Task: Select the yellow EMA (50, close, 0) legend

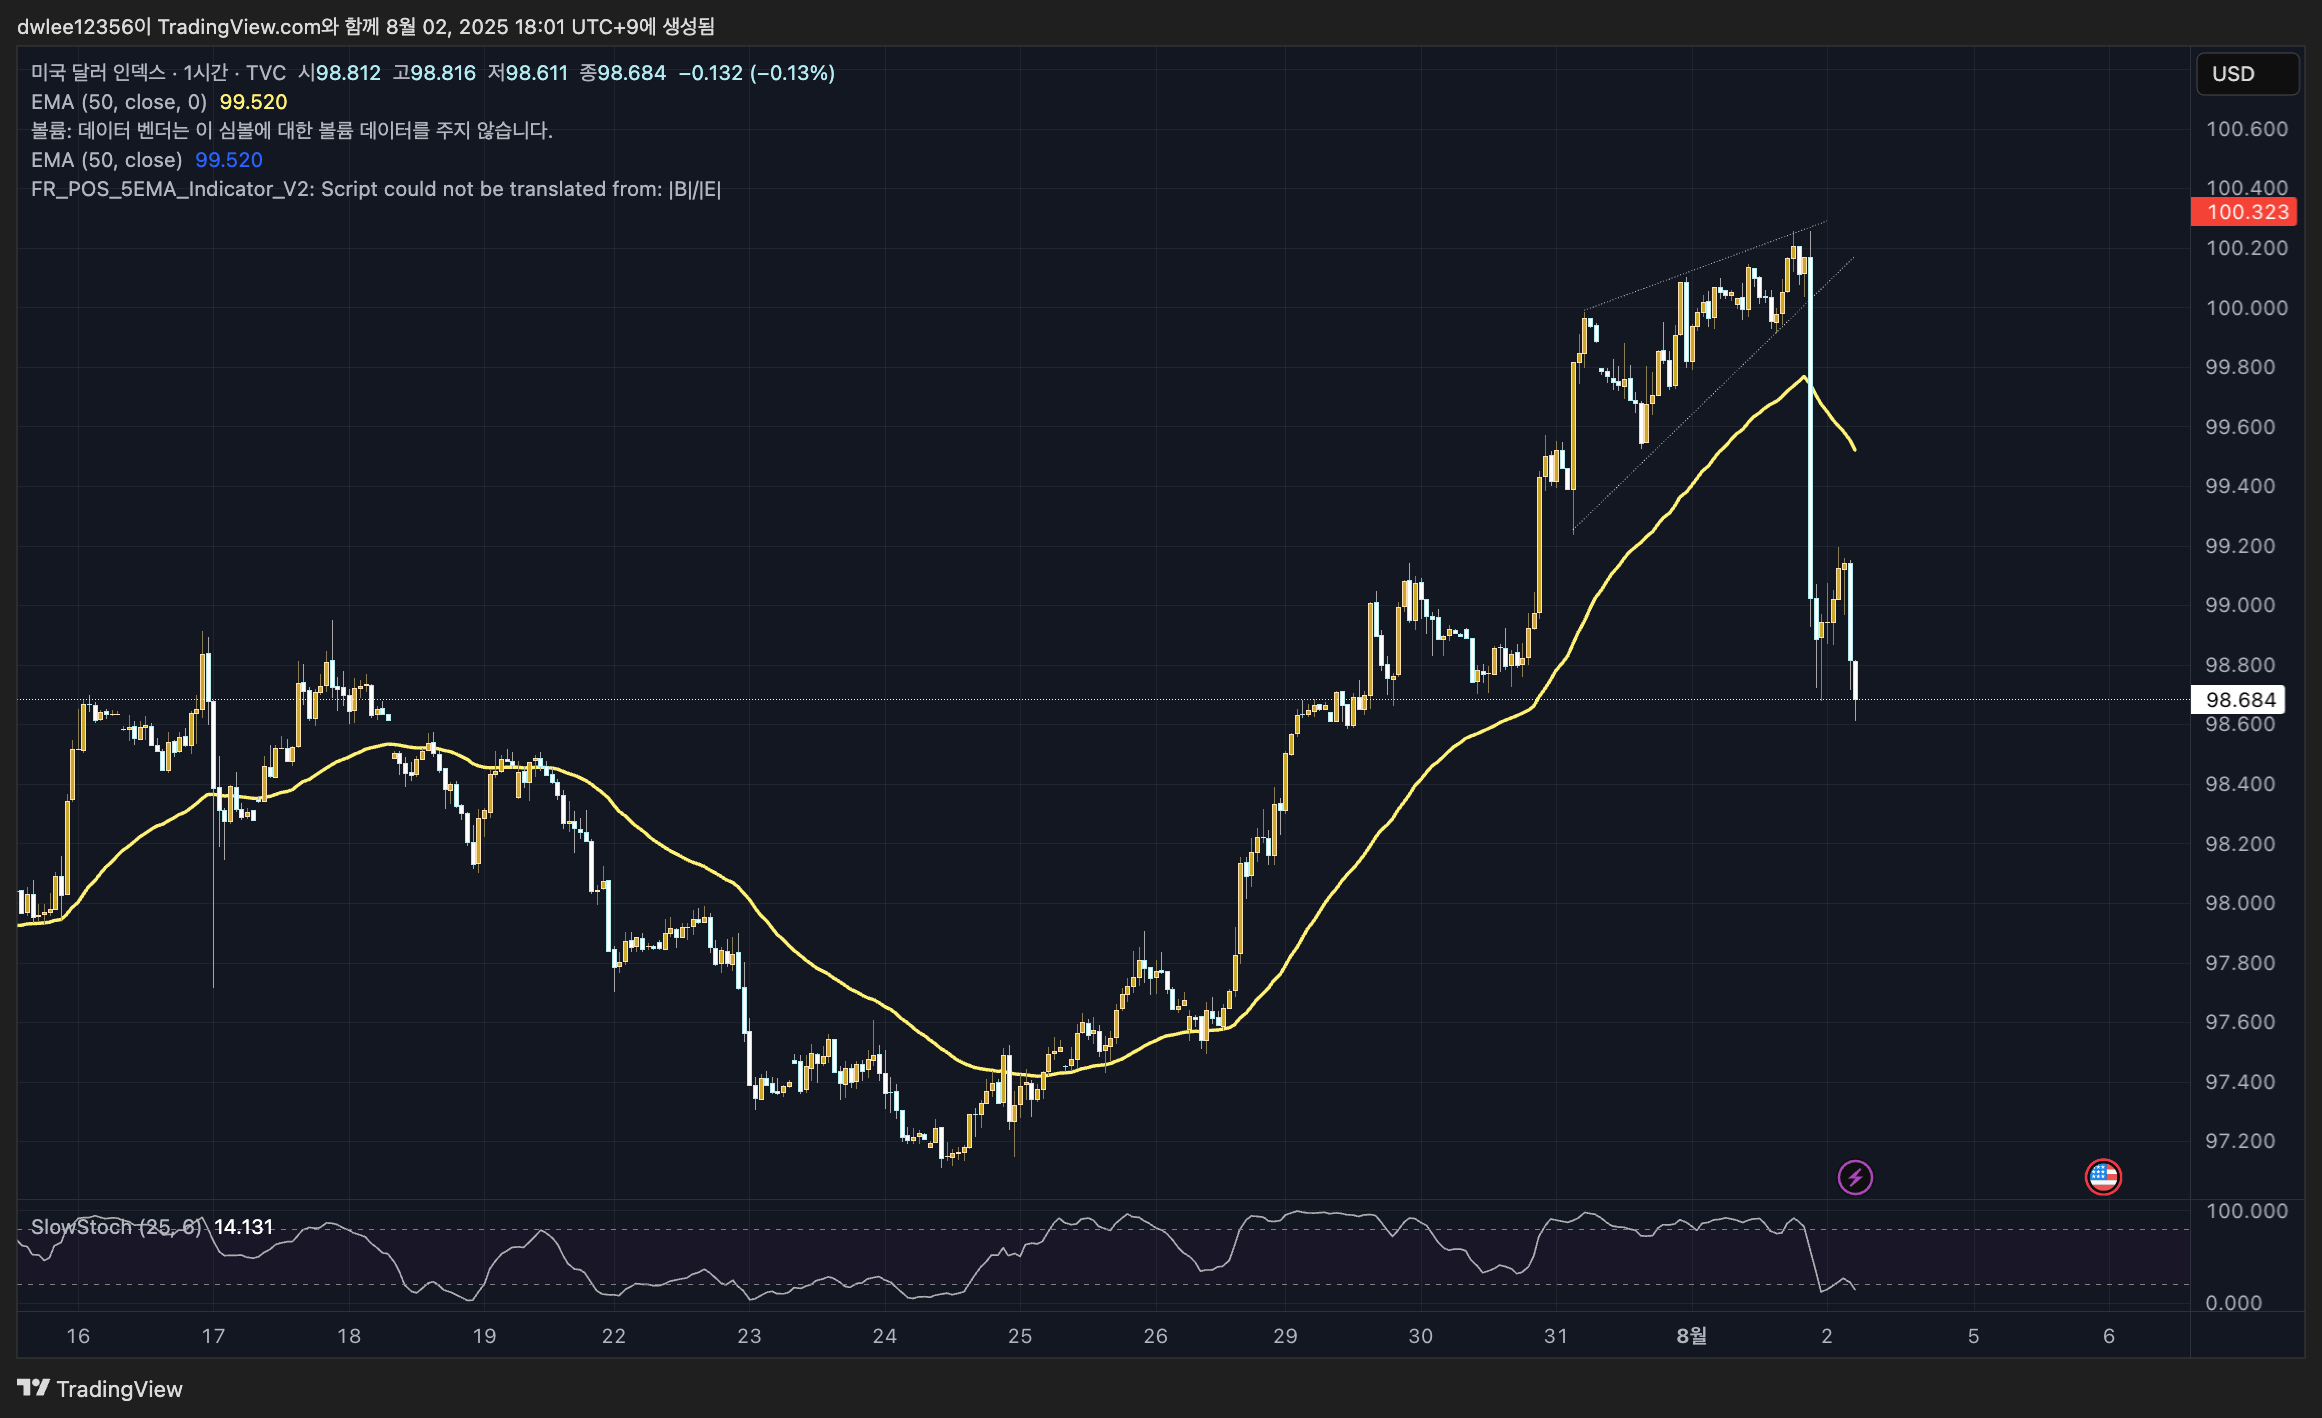Action: coord(159,102)
